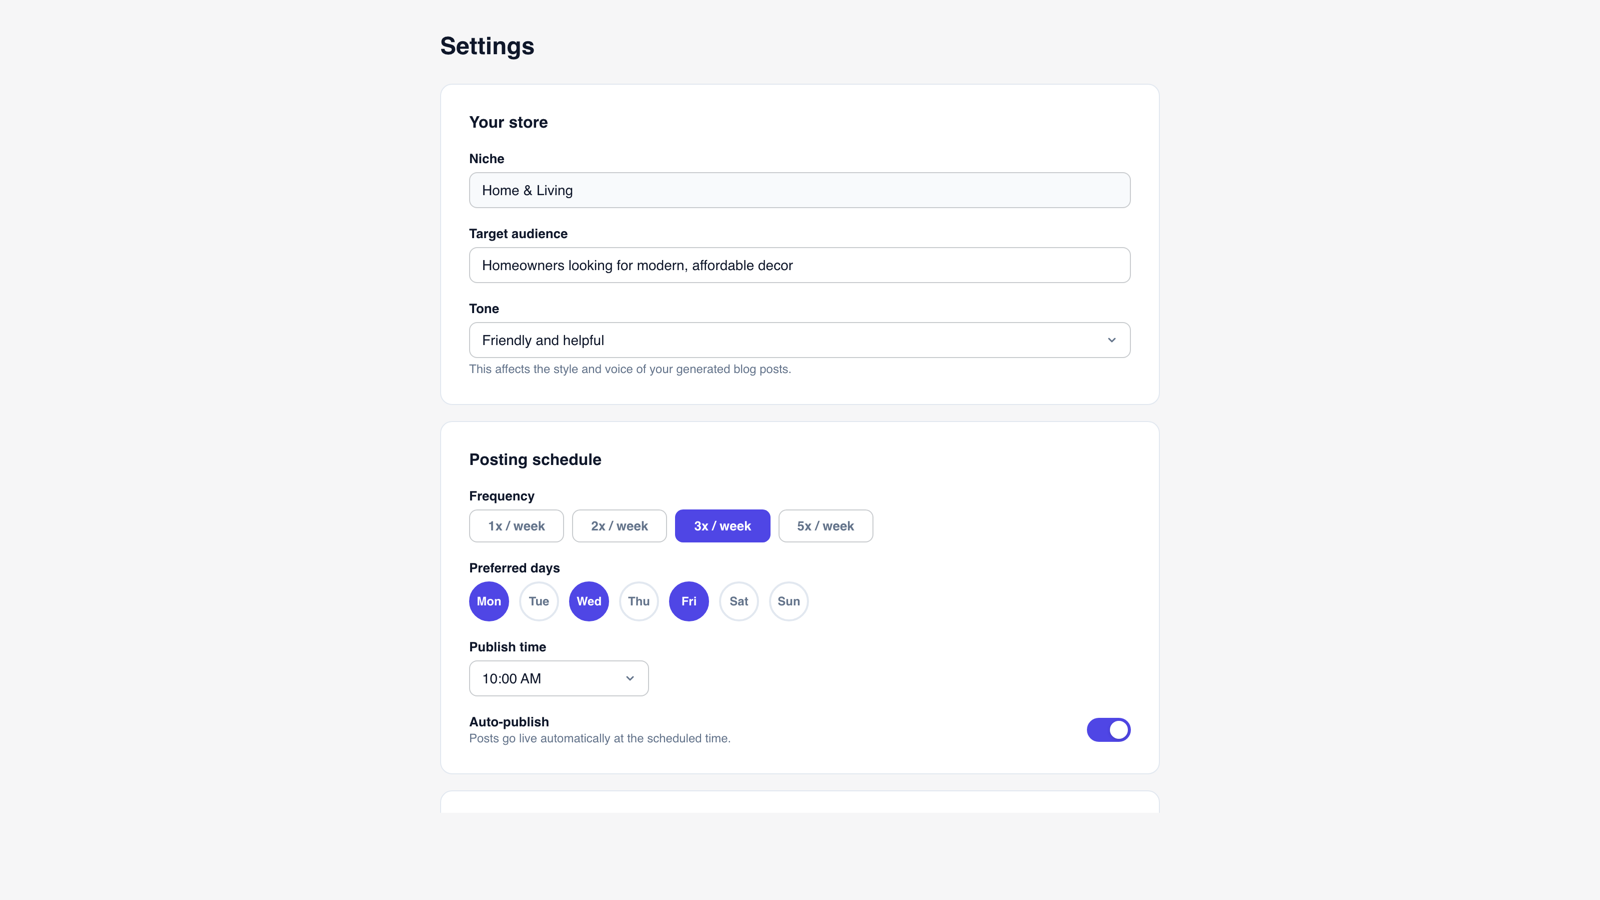This screenshot has width=1600, height=900.
Task: Deselect Wednesday from preferred days
Action: [588, 601]
